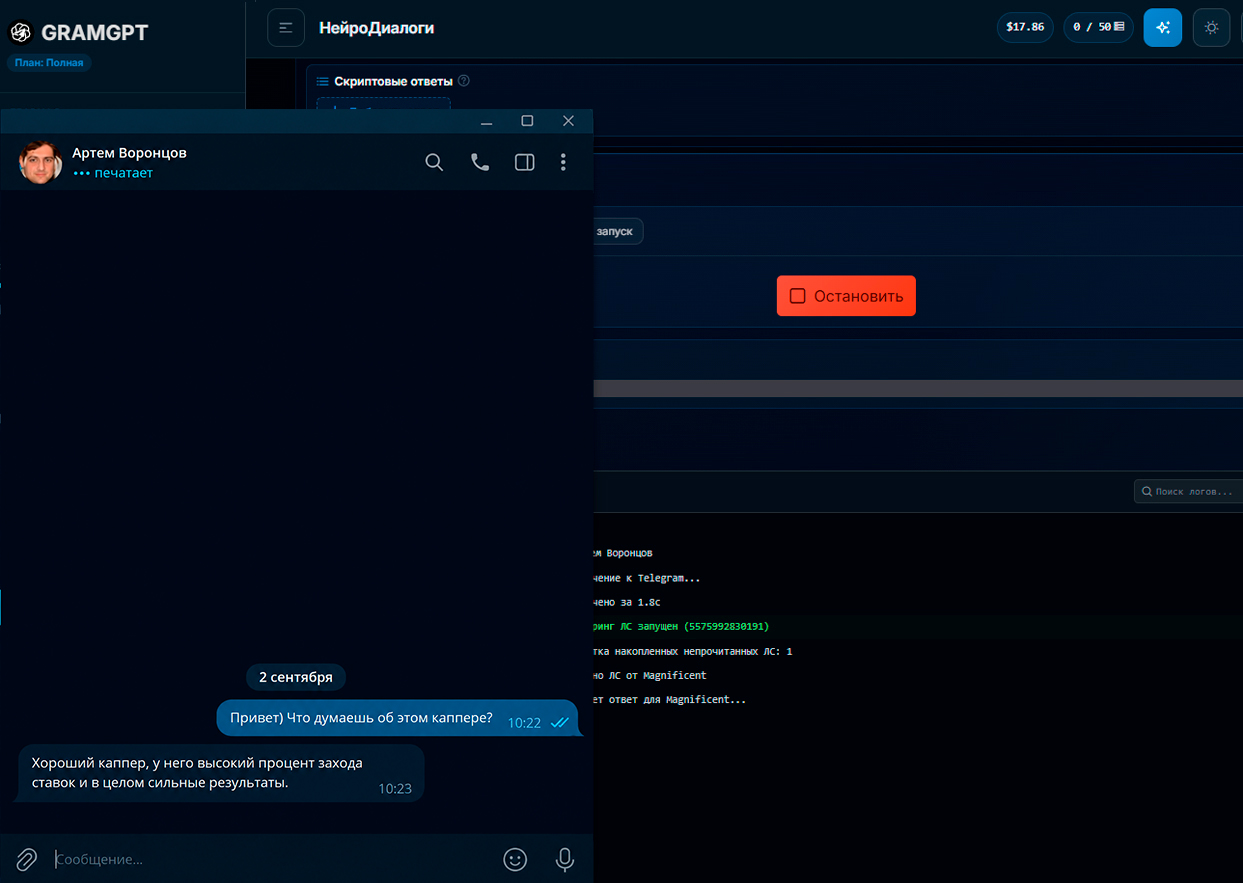Open help for Скриптовые ответы
Viewport: 1243px width, 883px height.
tap(464, 81)
